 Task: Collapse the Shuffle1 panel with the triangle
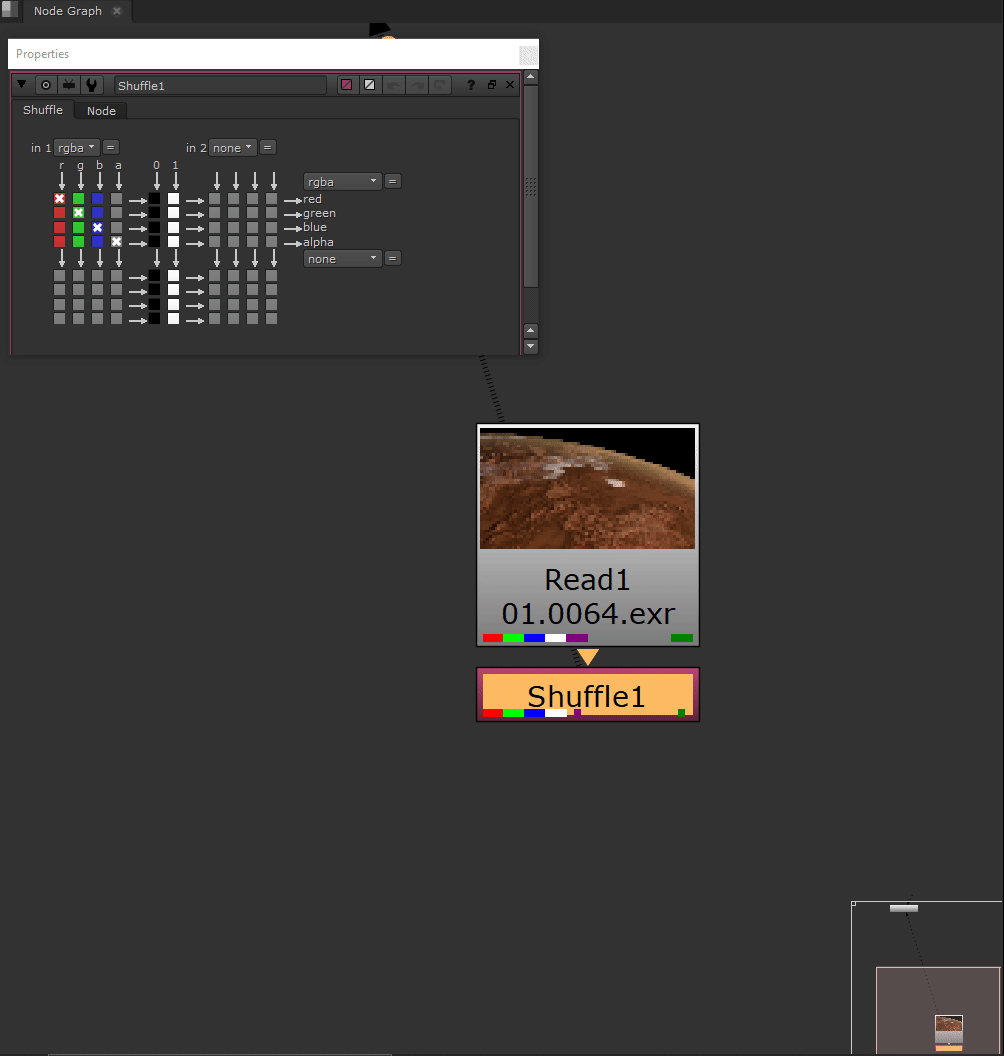click(x=22, y=85)
